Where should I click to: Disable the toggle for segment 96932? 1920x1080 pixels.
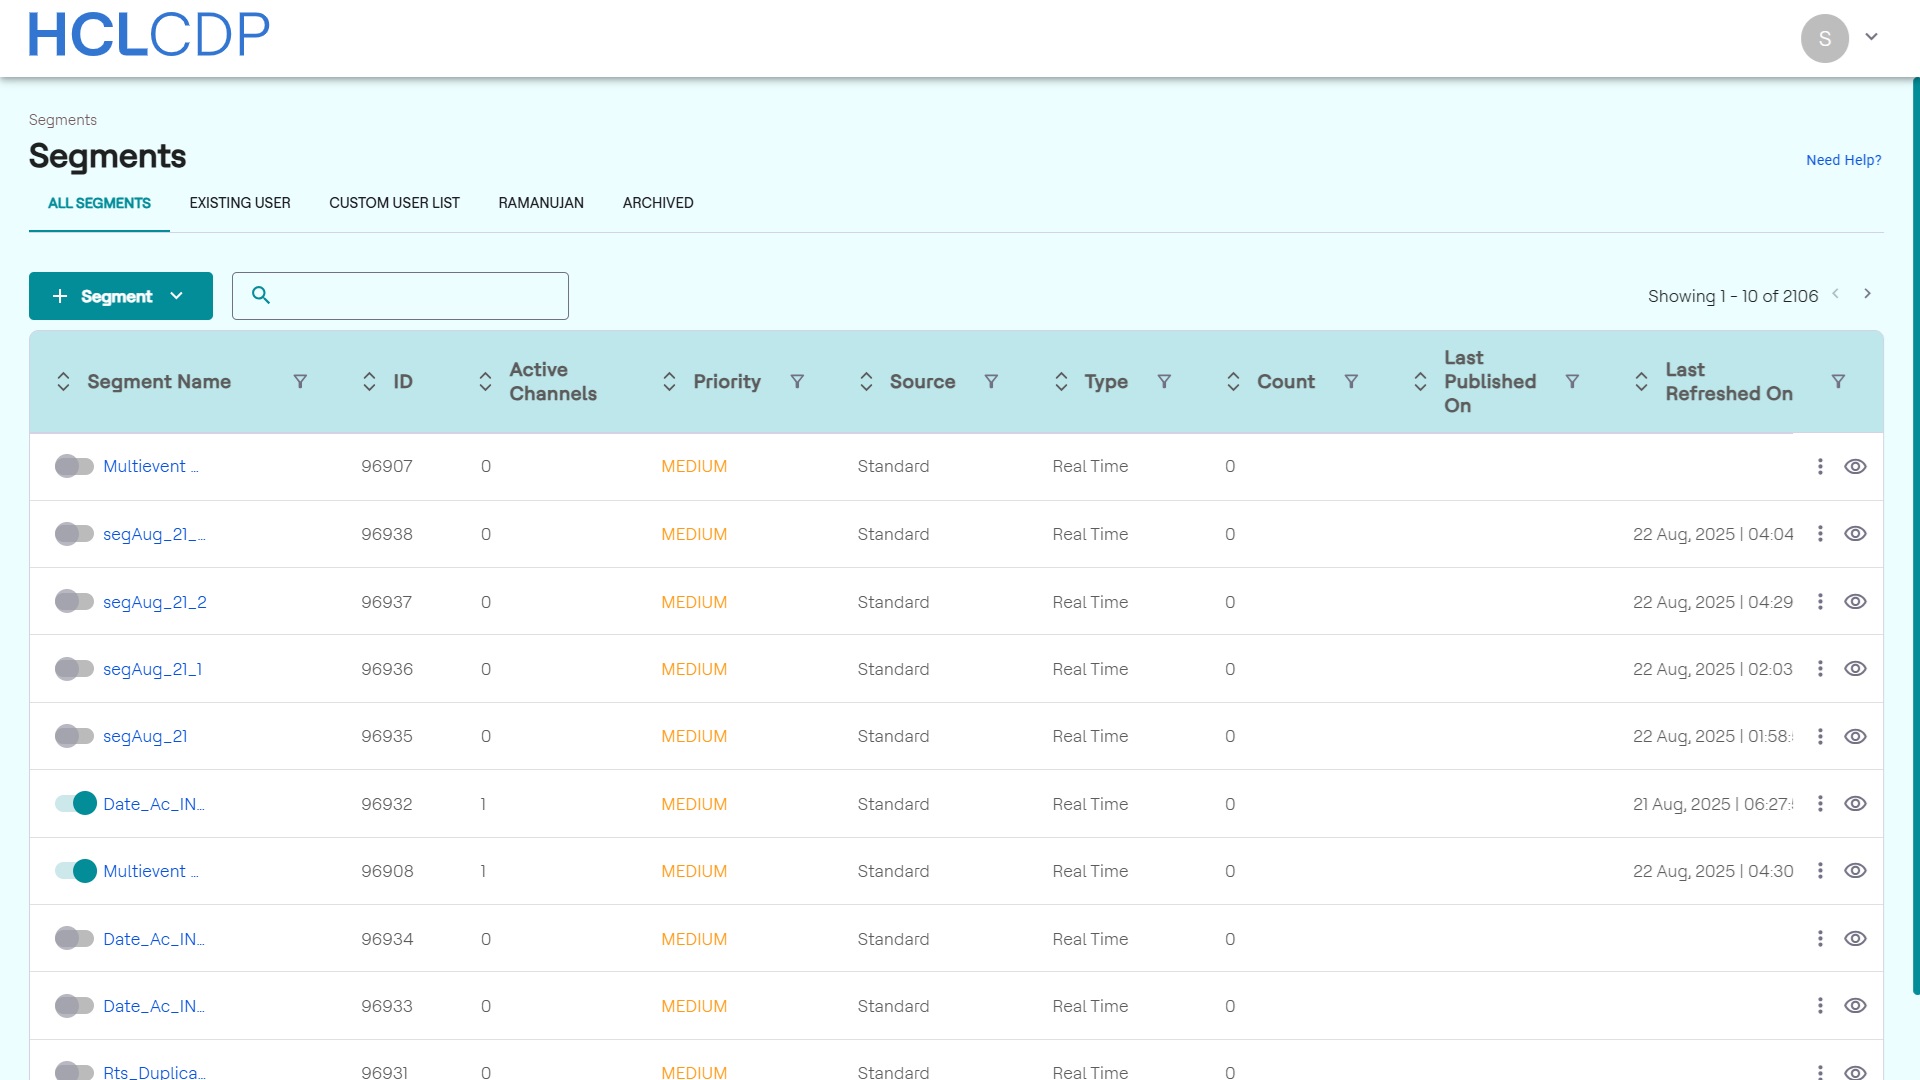point(76,804)
